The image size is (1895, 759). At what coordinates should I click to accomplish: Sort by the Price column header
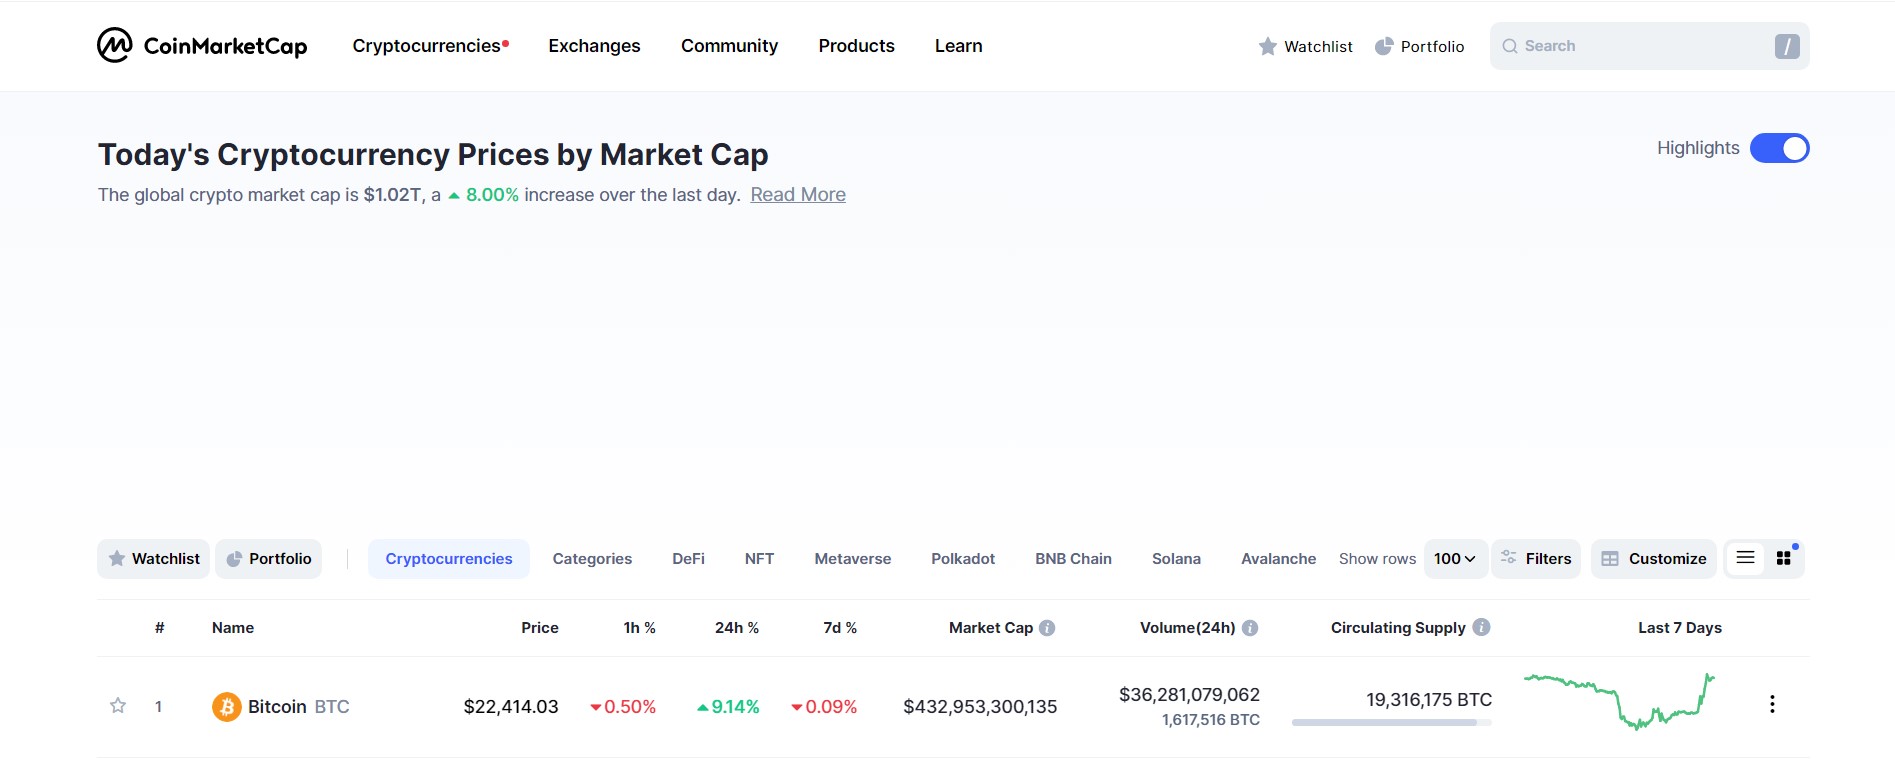[x=540, y=628]
